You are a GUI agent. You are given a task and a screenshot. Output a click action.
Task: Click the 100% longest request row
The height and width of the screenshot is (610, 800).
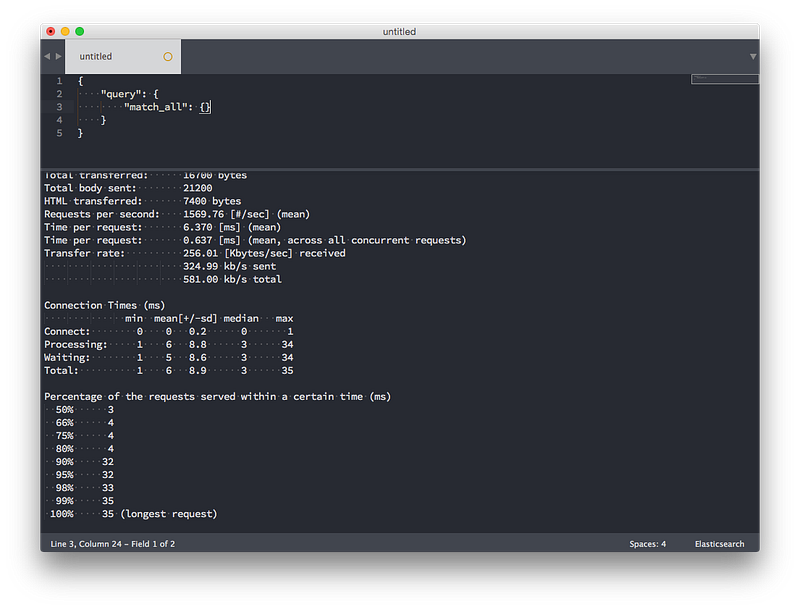(133, 514)
